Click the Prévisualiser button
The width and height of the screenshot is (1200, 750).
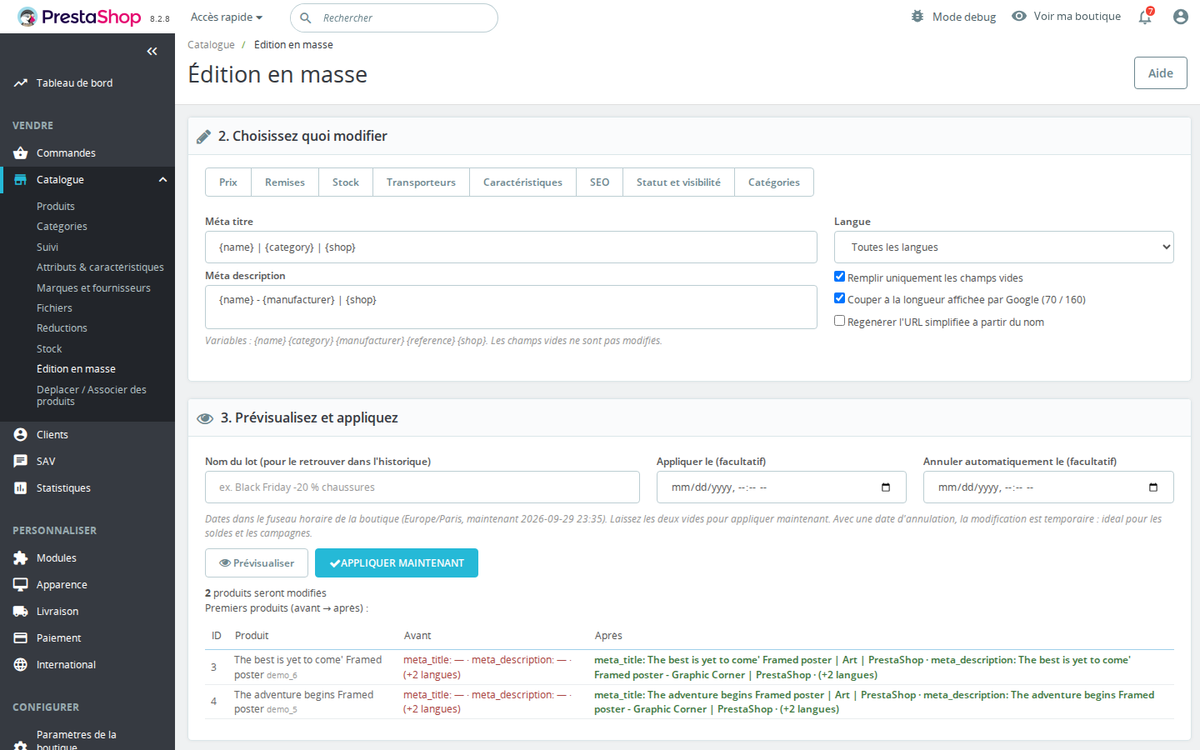(x=256, y=563)
